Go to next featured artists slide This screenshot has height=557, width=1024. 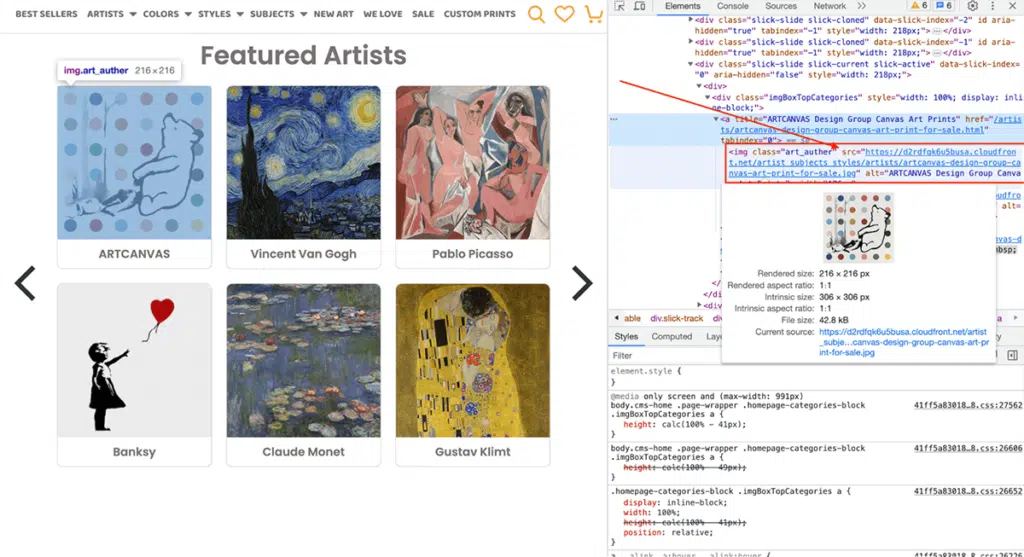tap(582, 283)
